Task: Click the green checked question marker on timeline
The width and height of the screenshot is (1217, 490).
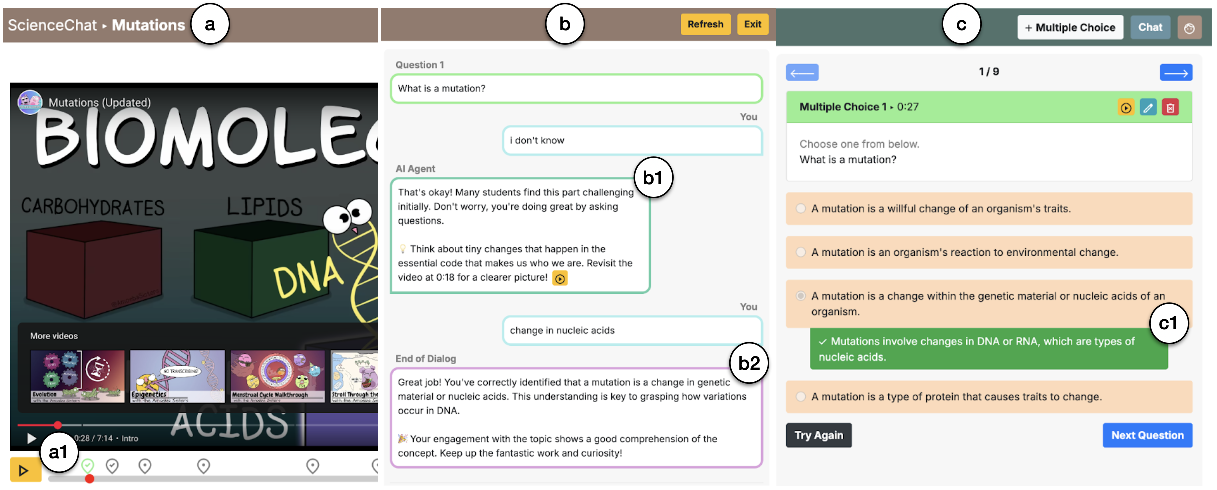Action: point(88,465)
